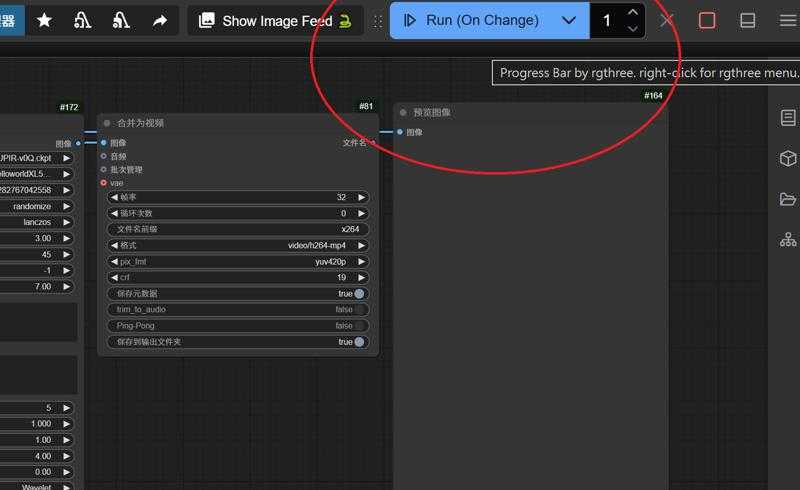
Task: Enable the trim_to_audio toggle
Action: (x=359, y=310)
